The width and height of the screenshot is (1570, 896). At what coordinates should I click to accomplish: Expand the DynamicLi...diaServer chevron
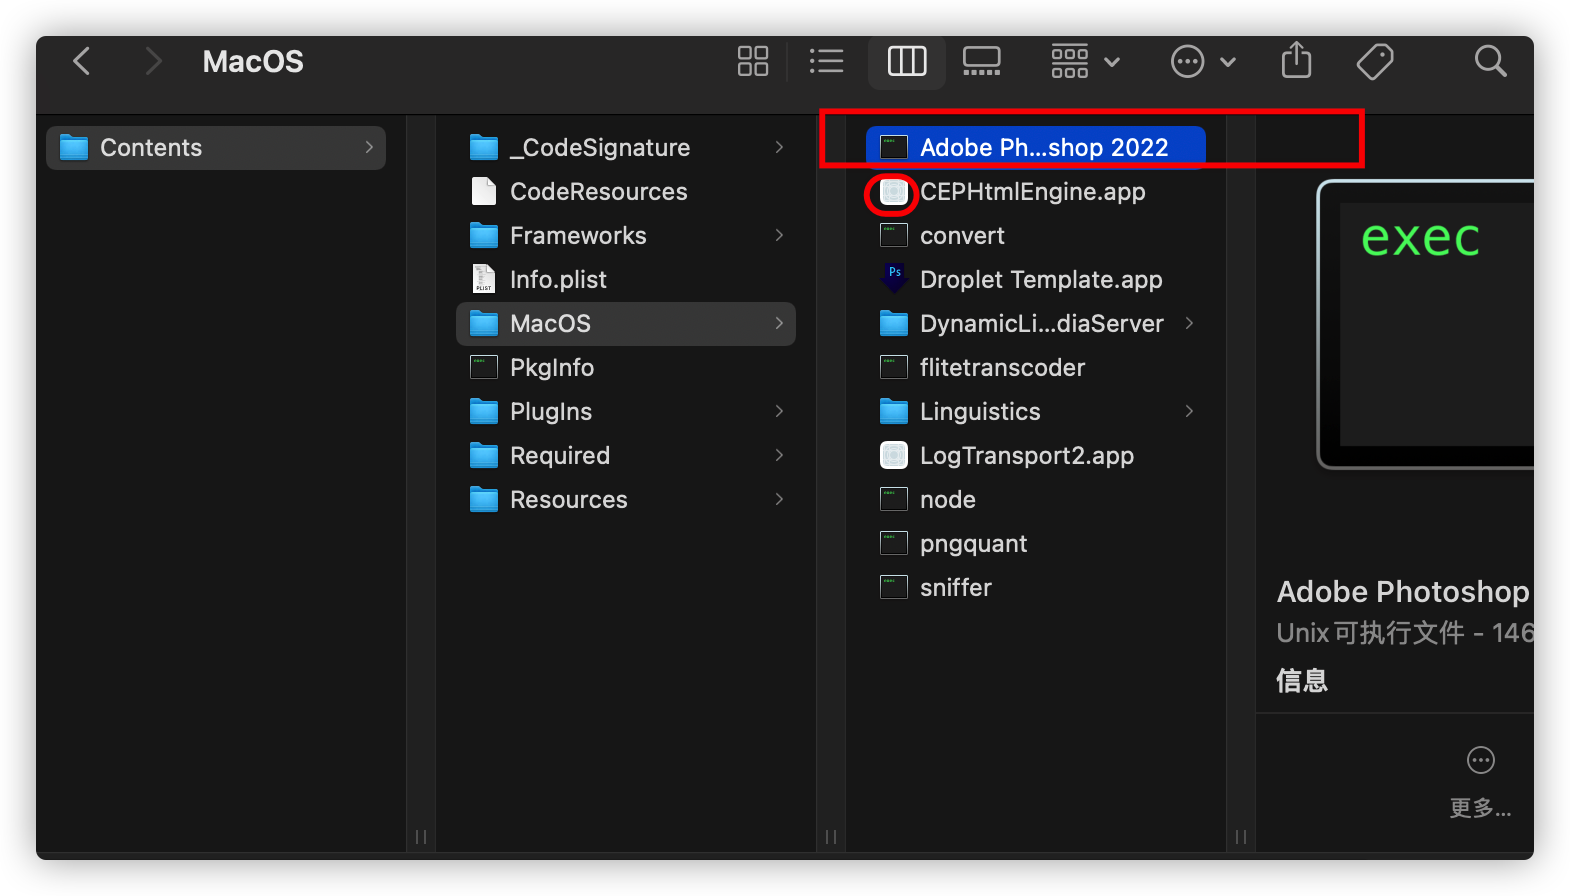click(x=1189, y=323)
